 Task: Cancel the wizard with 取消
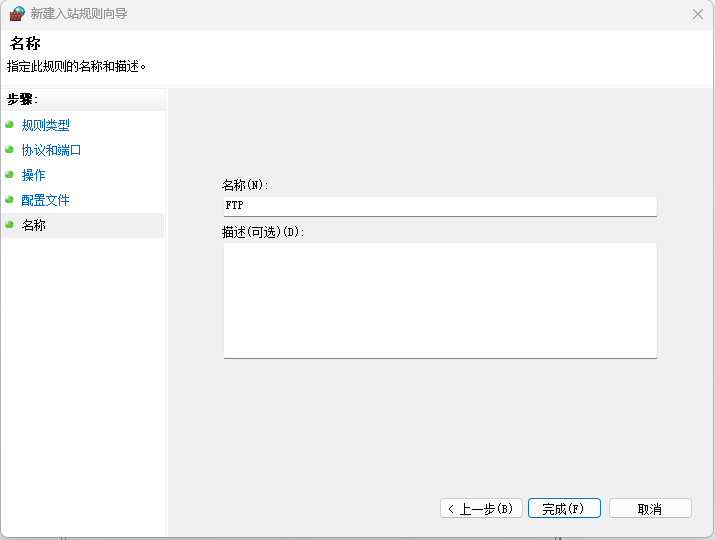(650, 509)
